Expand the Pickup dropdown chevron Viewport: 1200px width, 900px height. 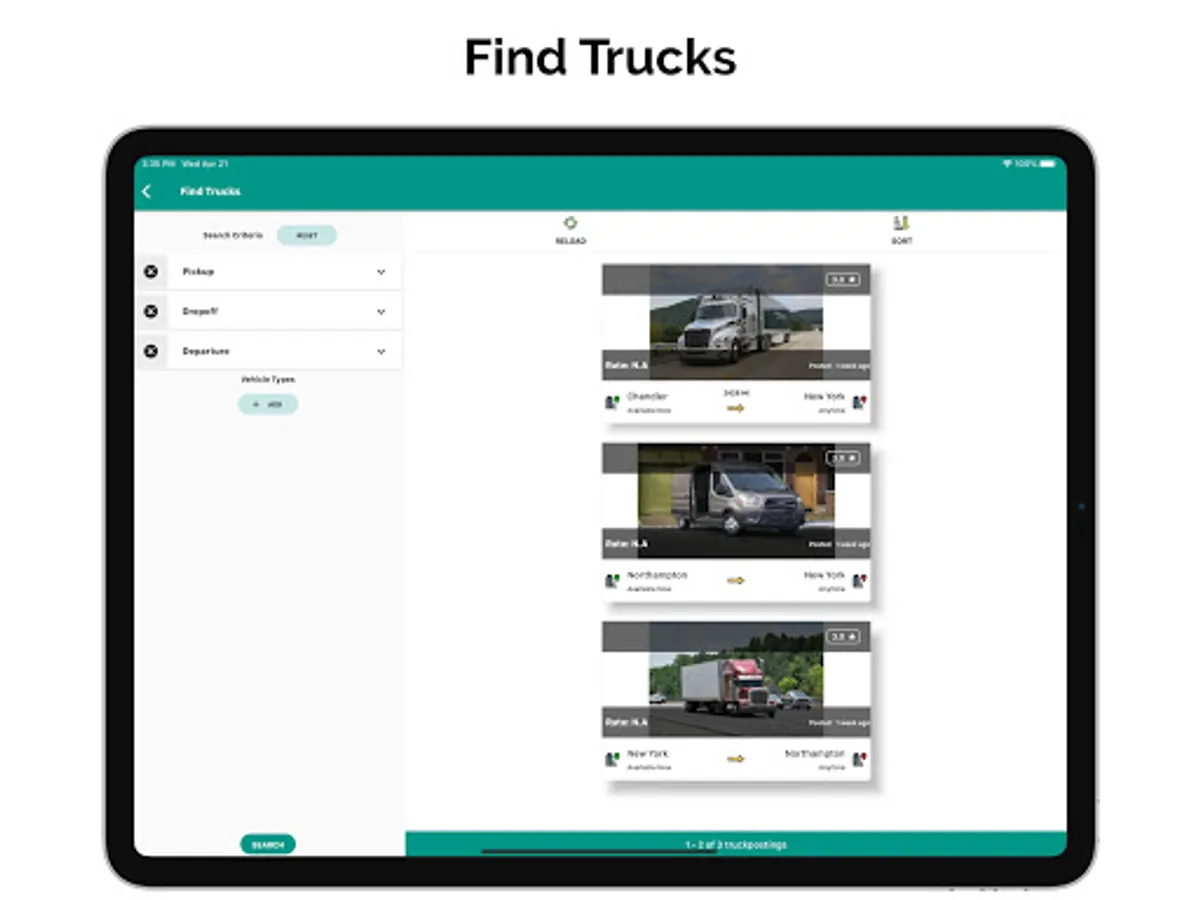[381, 272]
